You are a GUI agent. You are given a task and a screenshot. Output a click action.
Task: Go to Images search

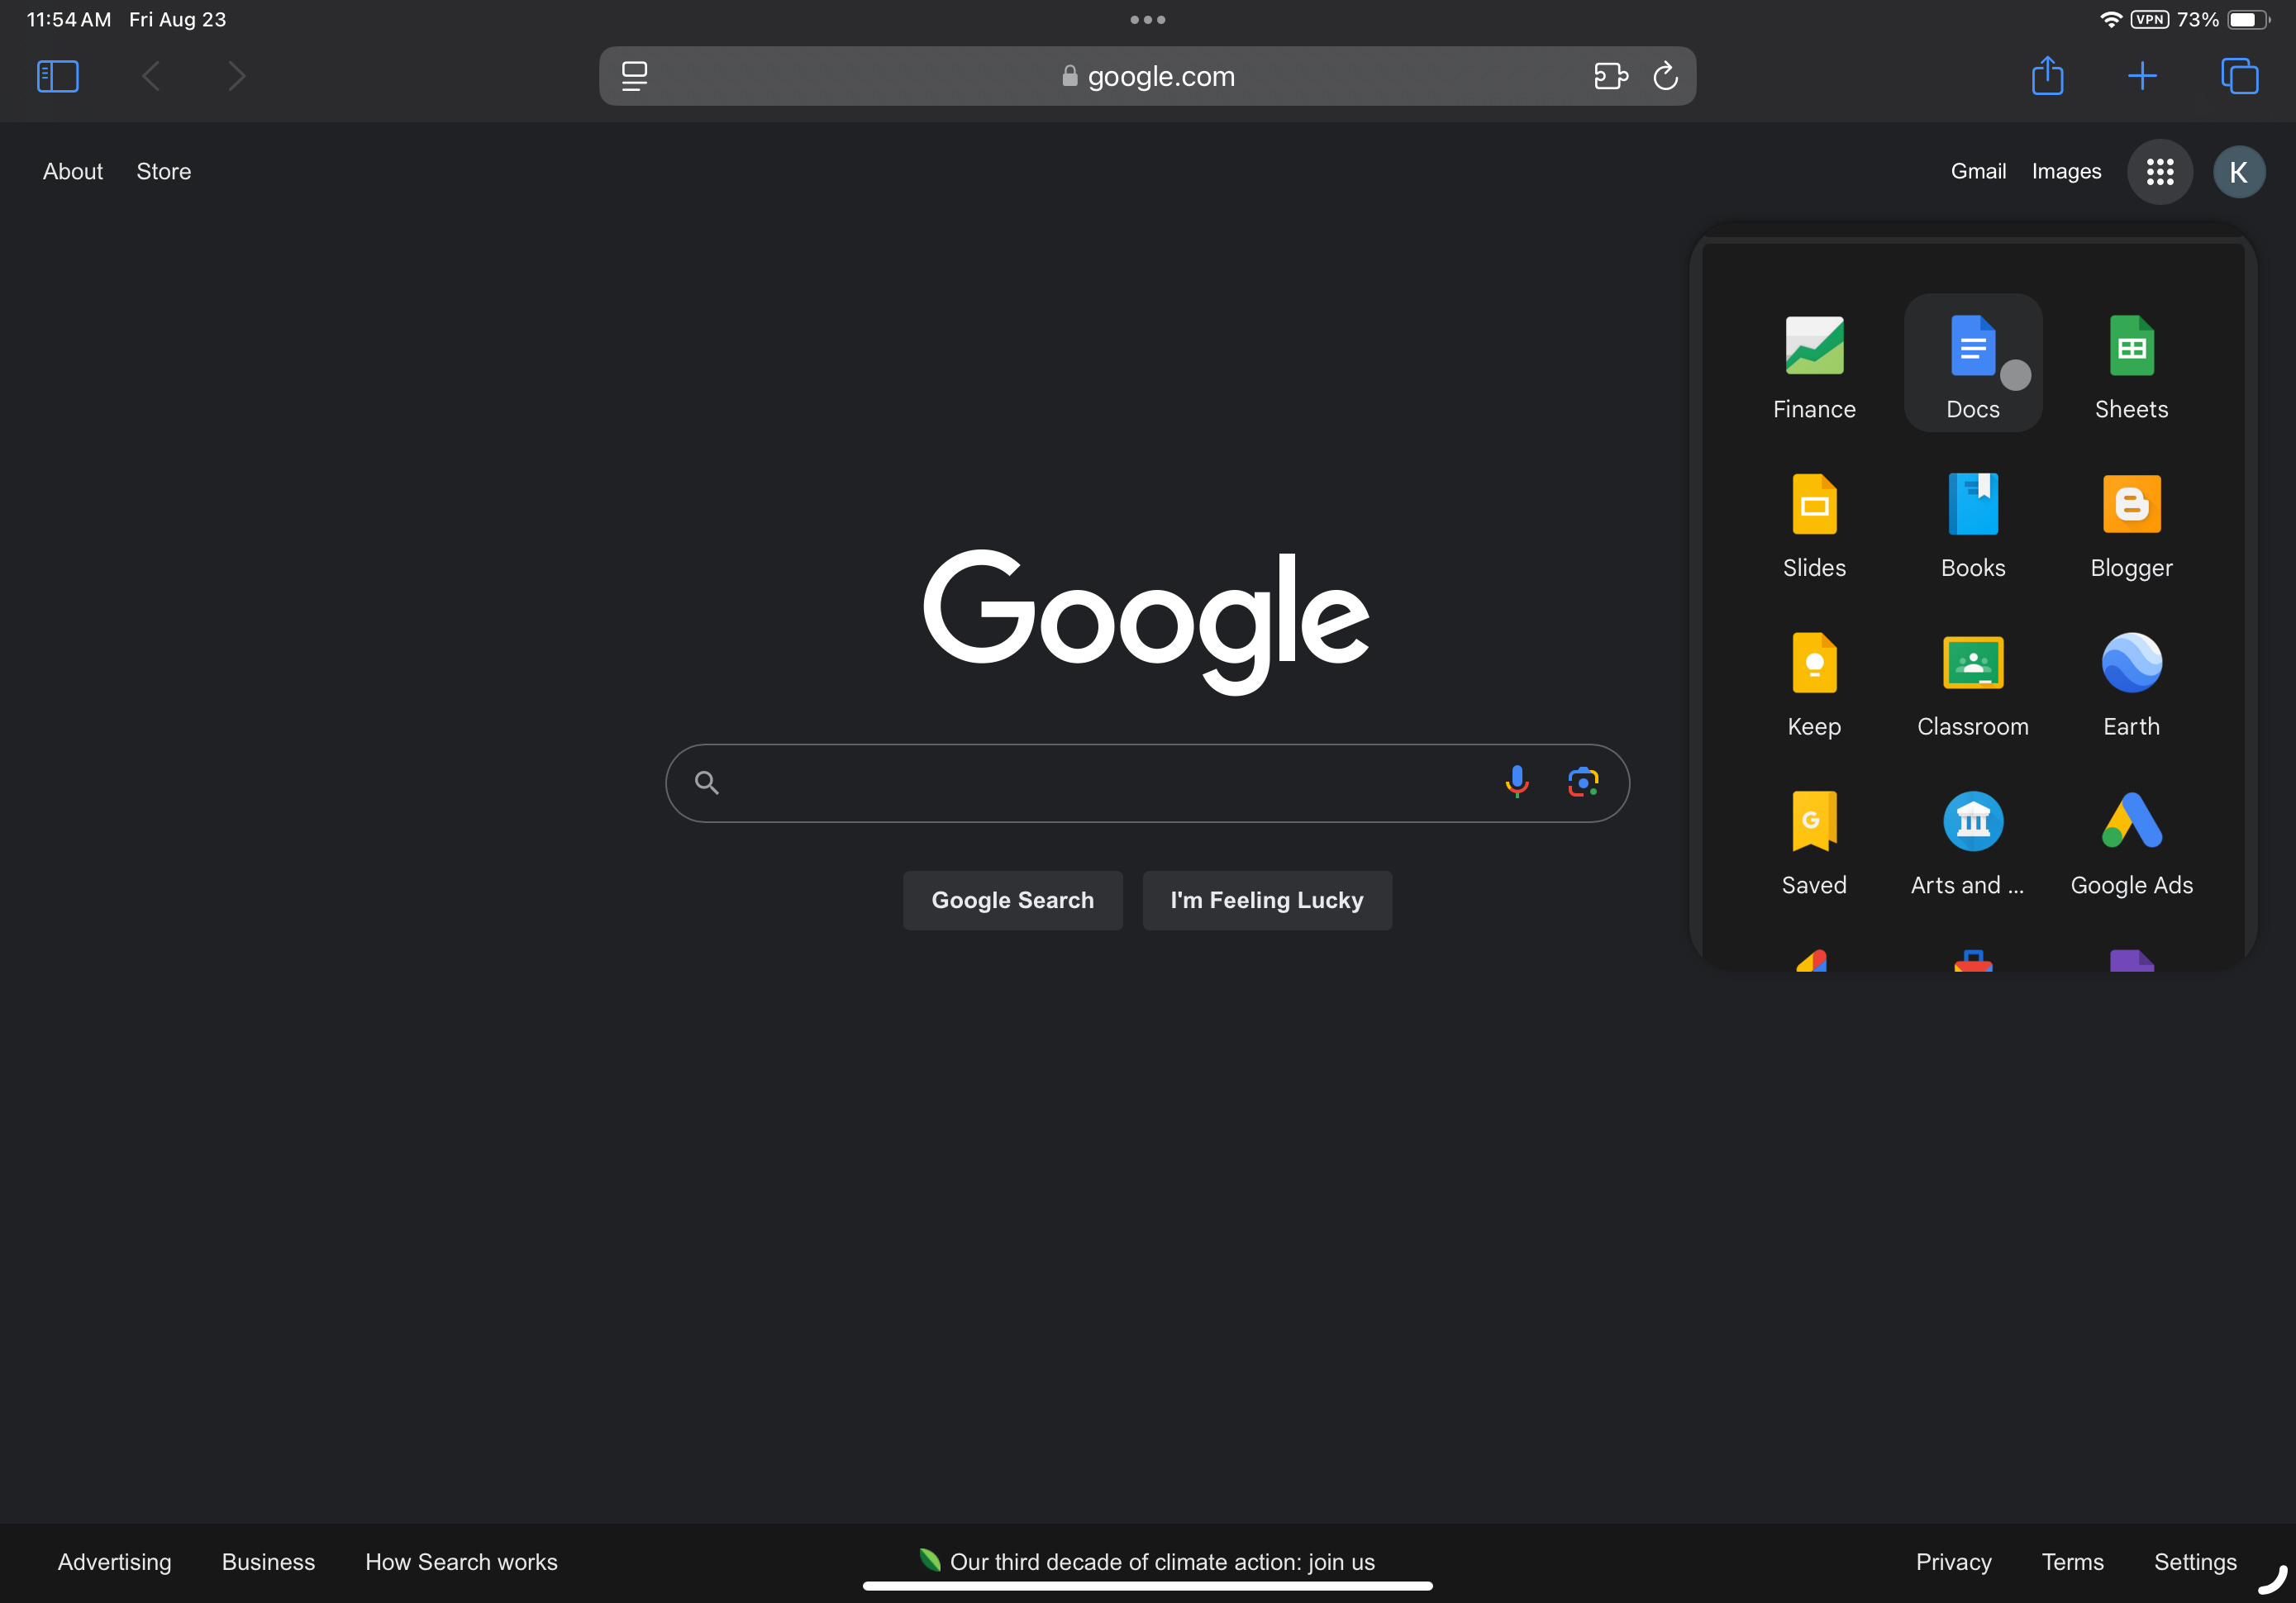coord(2066,171)
